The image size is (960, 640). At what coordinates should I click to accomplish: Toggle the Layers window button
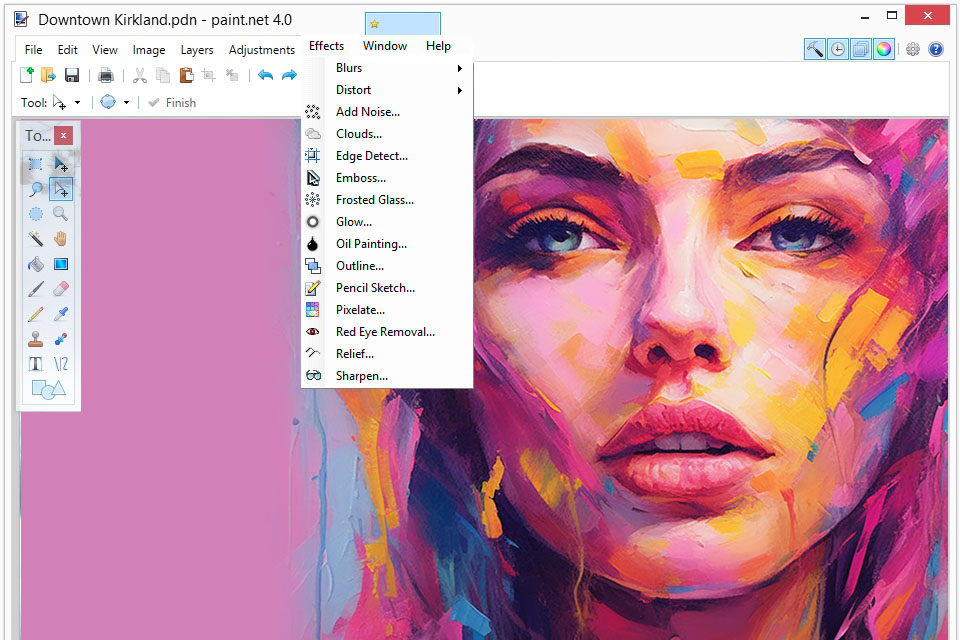pyautogui.click(x=861, y=49)
